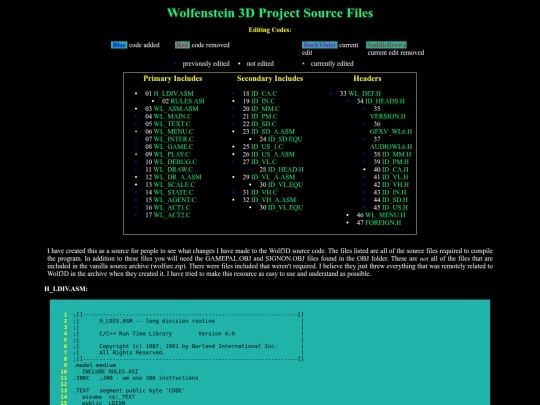Open the ID_PM.C file link
Screen dimensions: 540x405
tap(264, 116)
